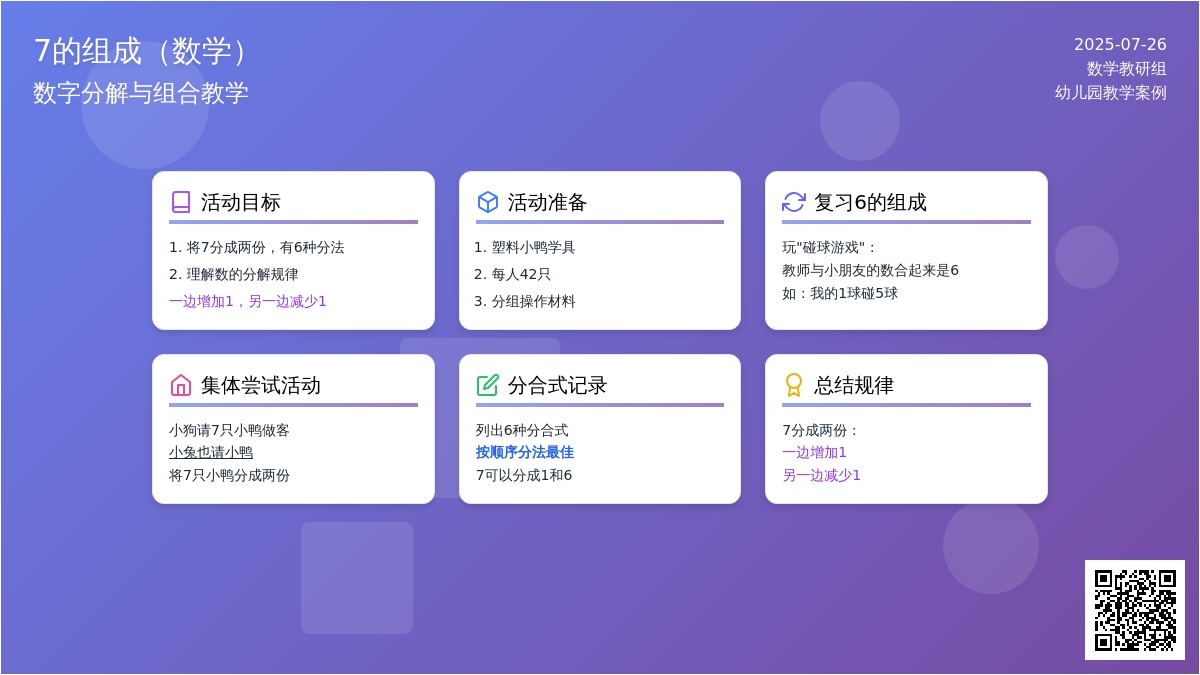Click the line 如：我的1球碰5球
The width and height of the screenshot is (1200, 675).
pos(840,293)
